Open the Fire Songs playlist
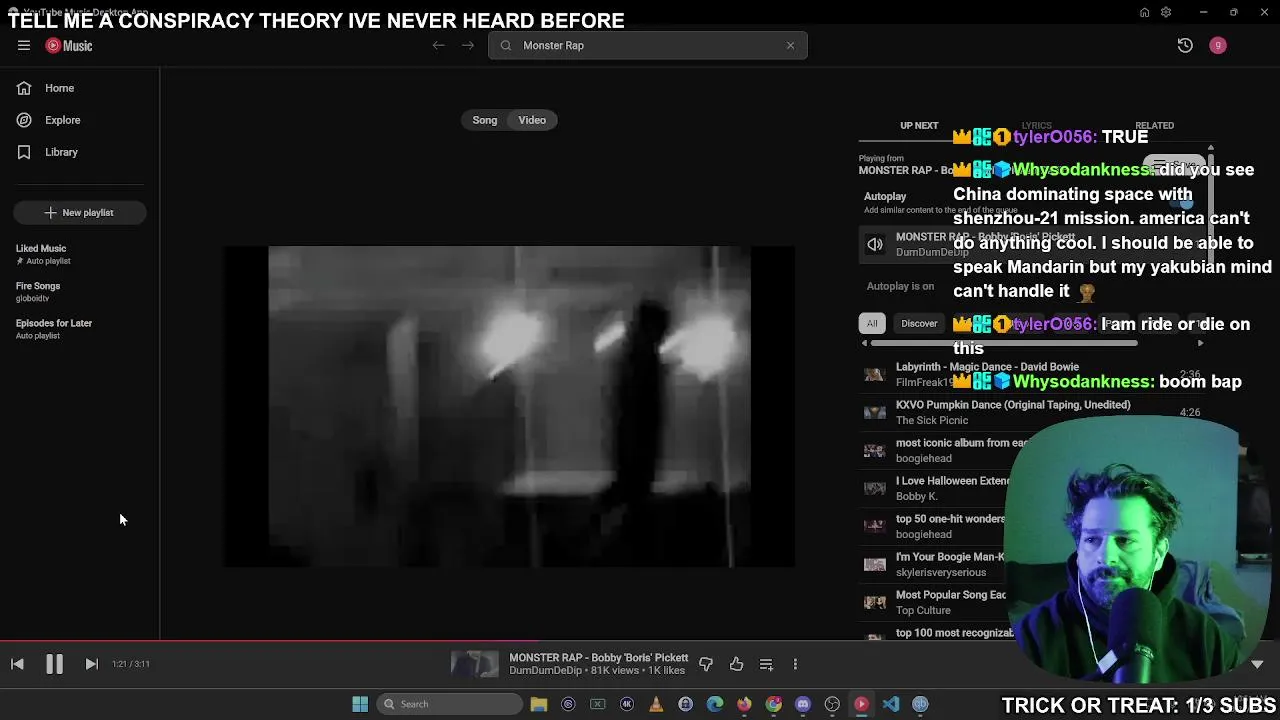 point(80,291)
